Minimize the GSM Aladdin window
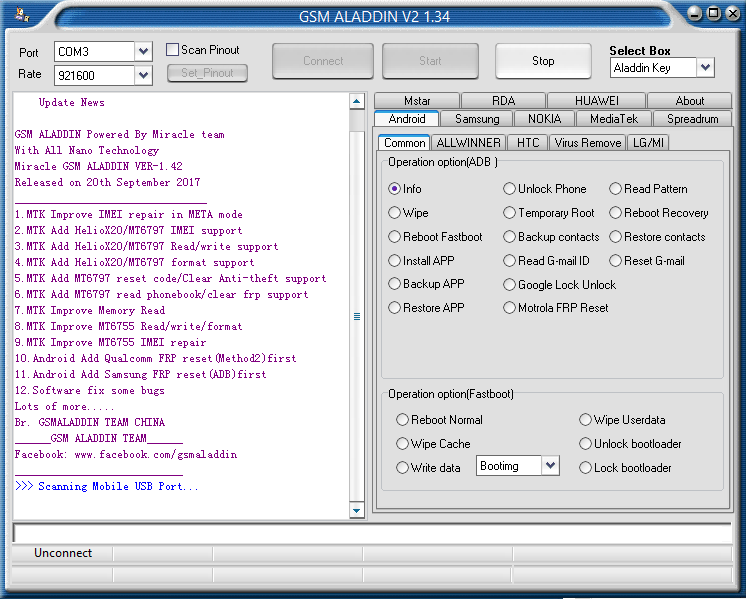Viewport: 746px width, 599px height. coord(695,13)
